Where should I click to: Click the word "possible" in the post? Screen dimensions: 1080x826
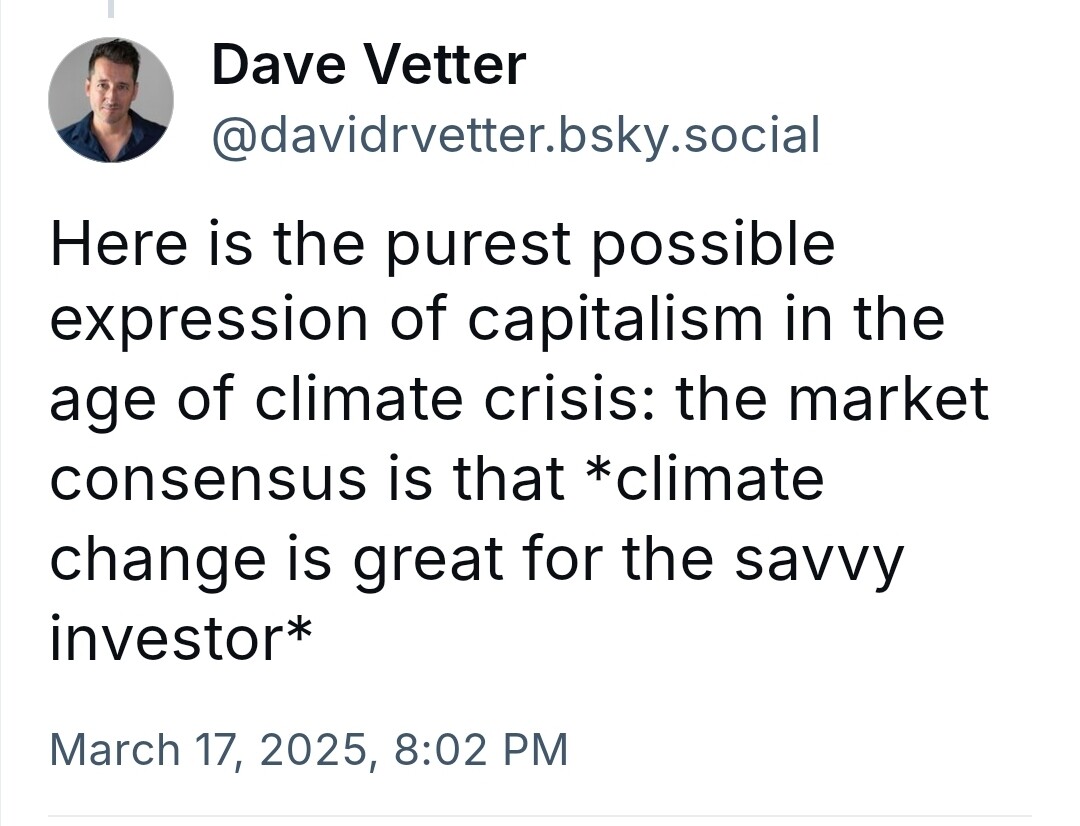coord(714,246)
